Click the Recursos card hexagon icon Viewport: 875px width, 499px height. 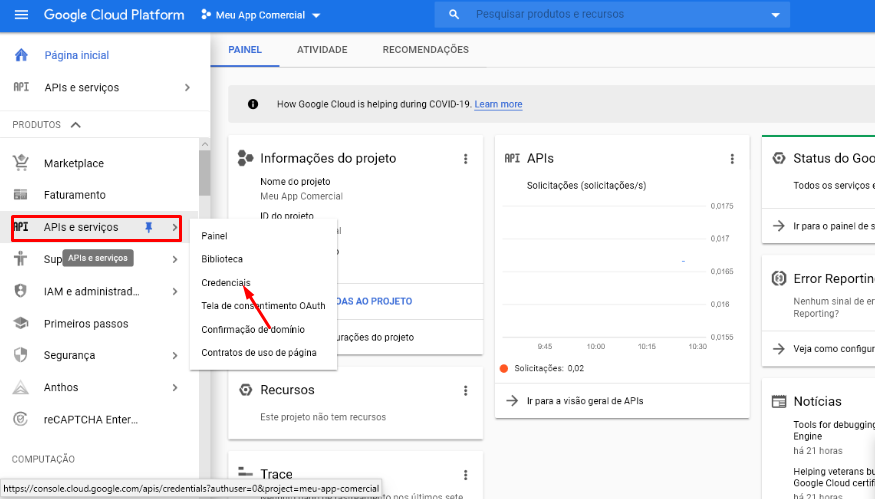point(246,390)
